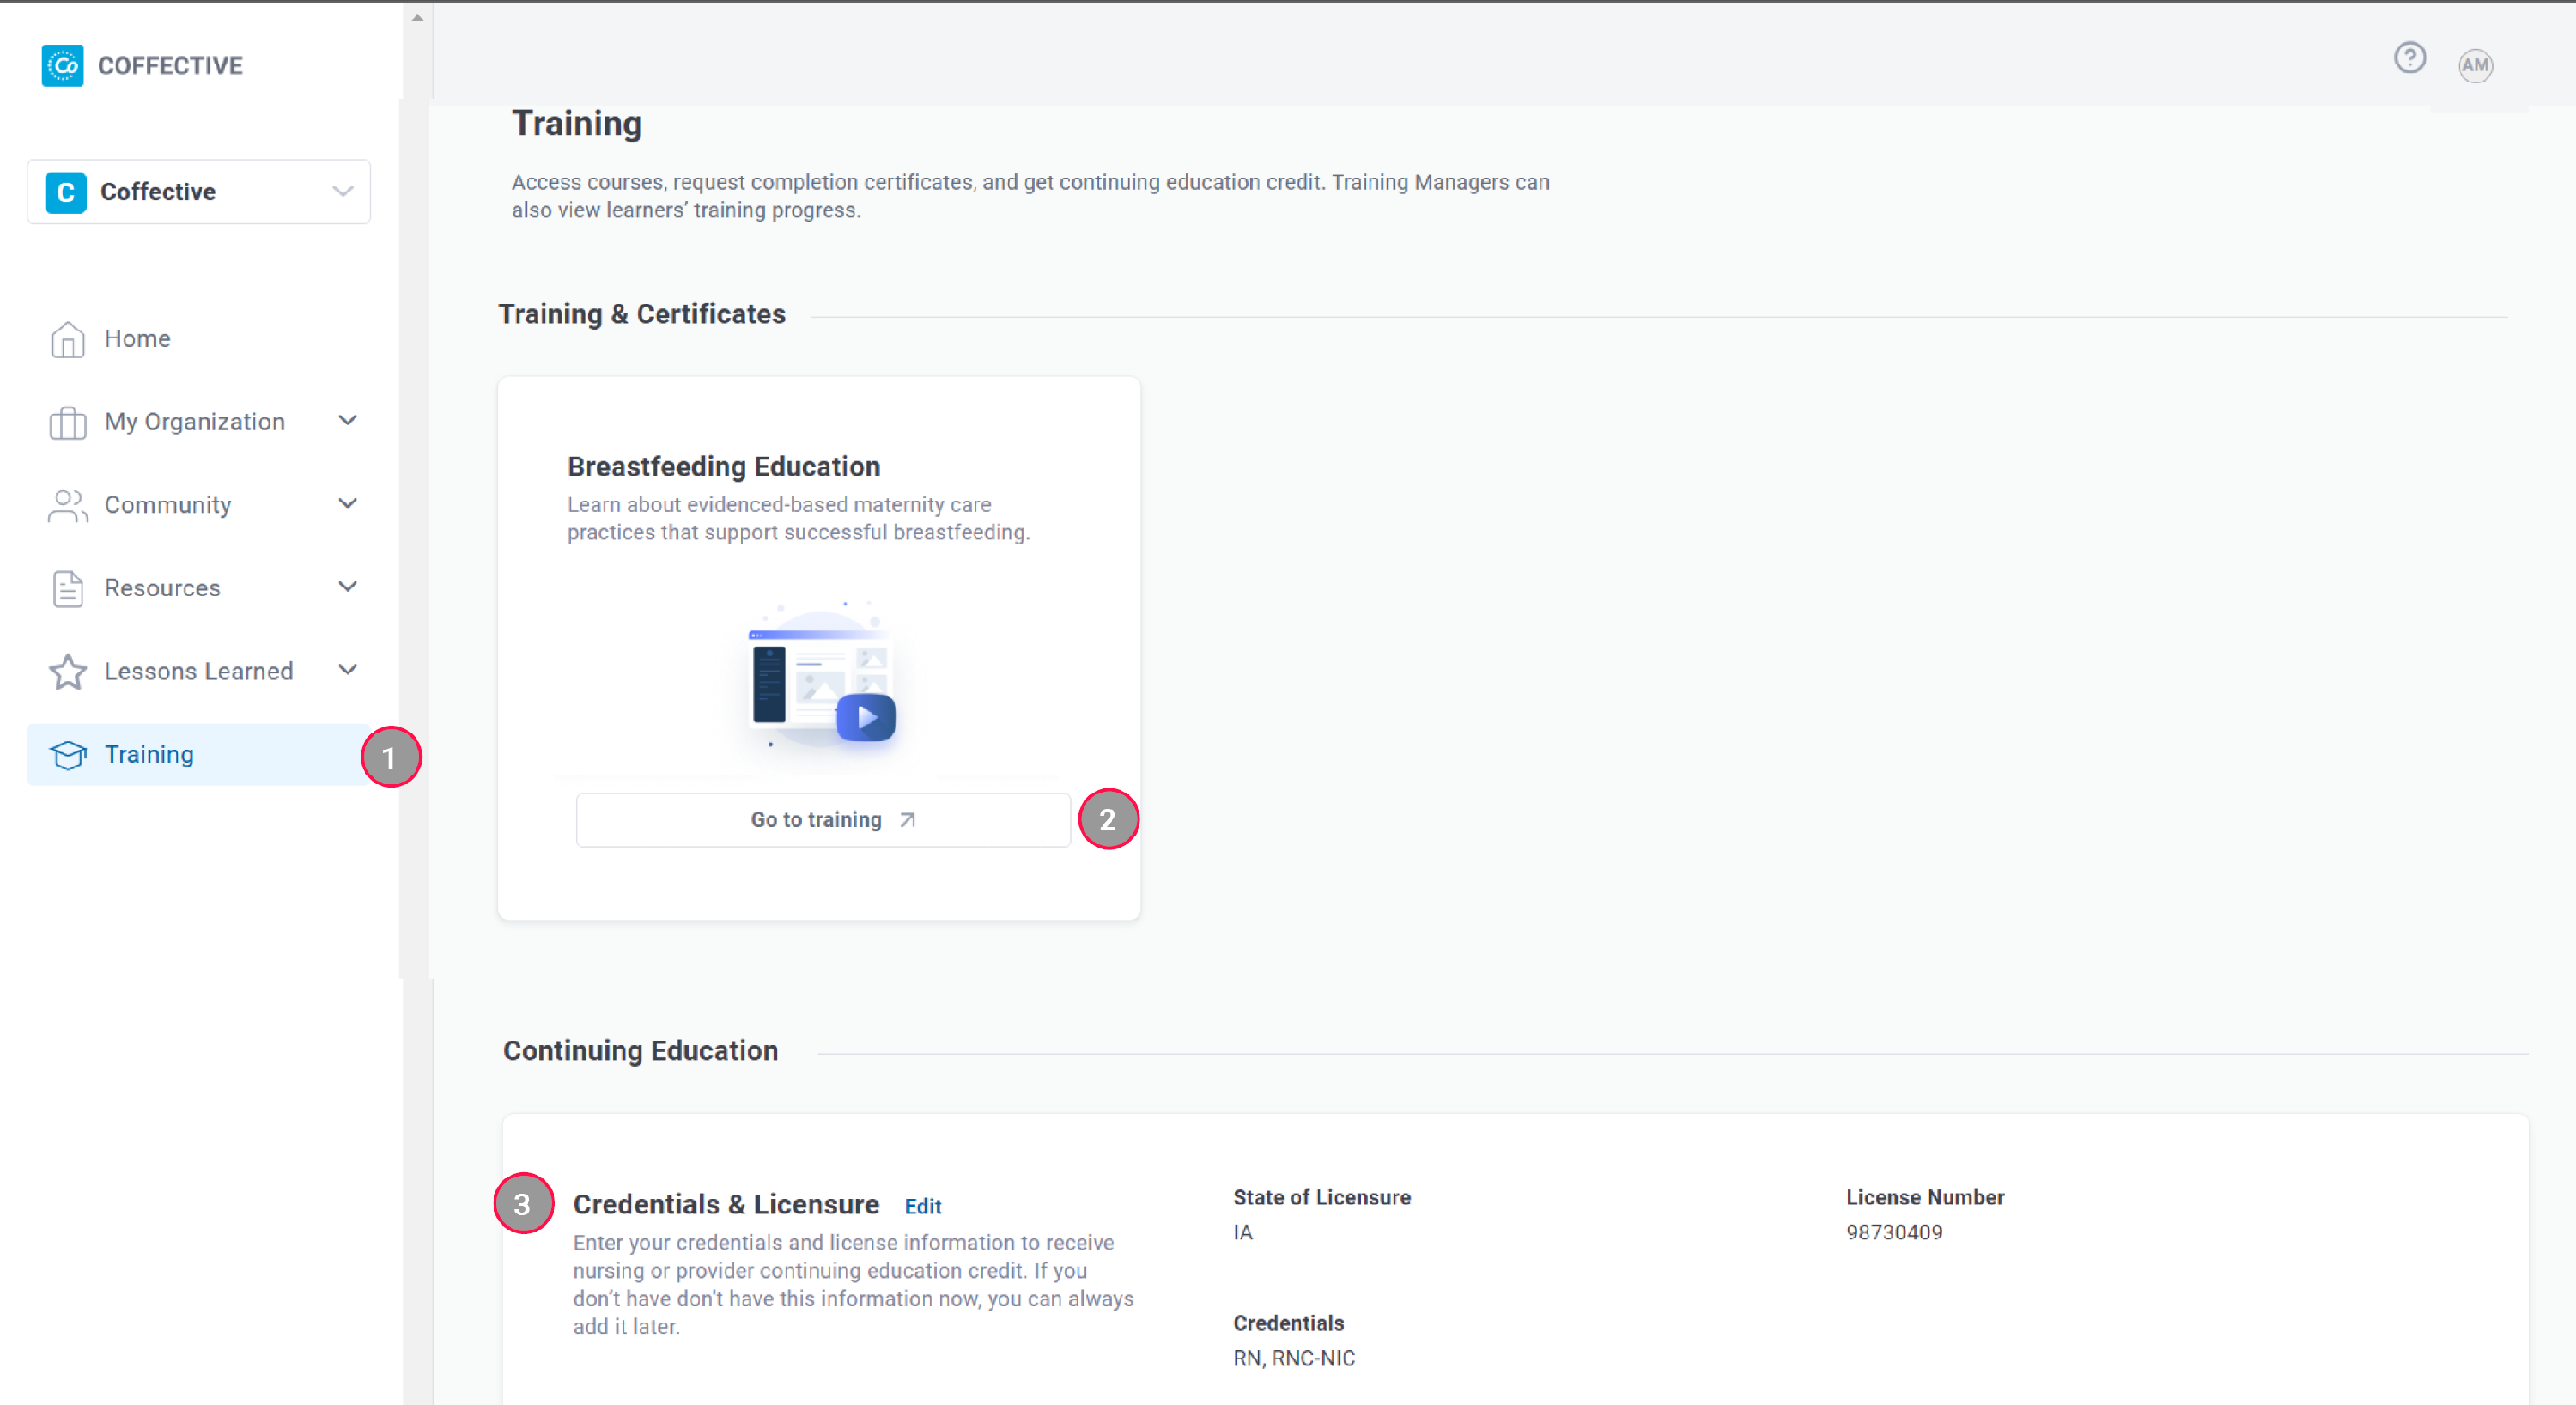Click the Home house icon
The image size is (2576, 1405).
coord(67,339)
